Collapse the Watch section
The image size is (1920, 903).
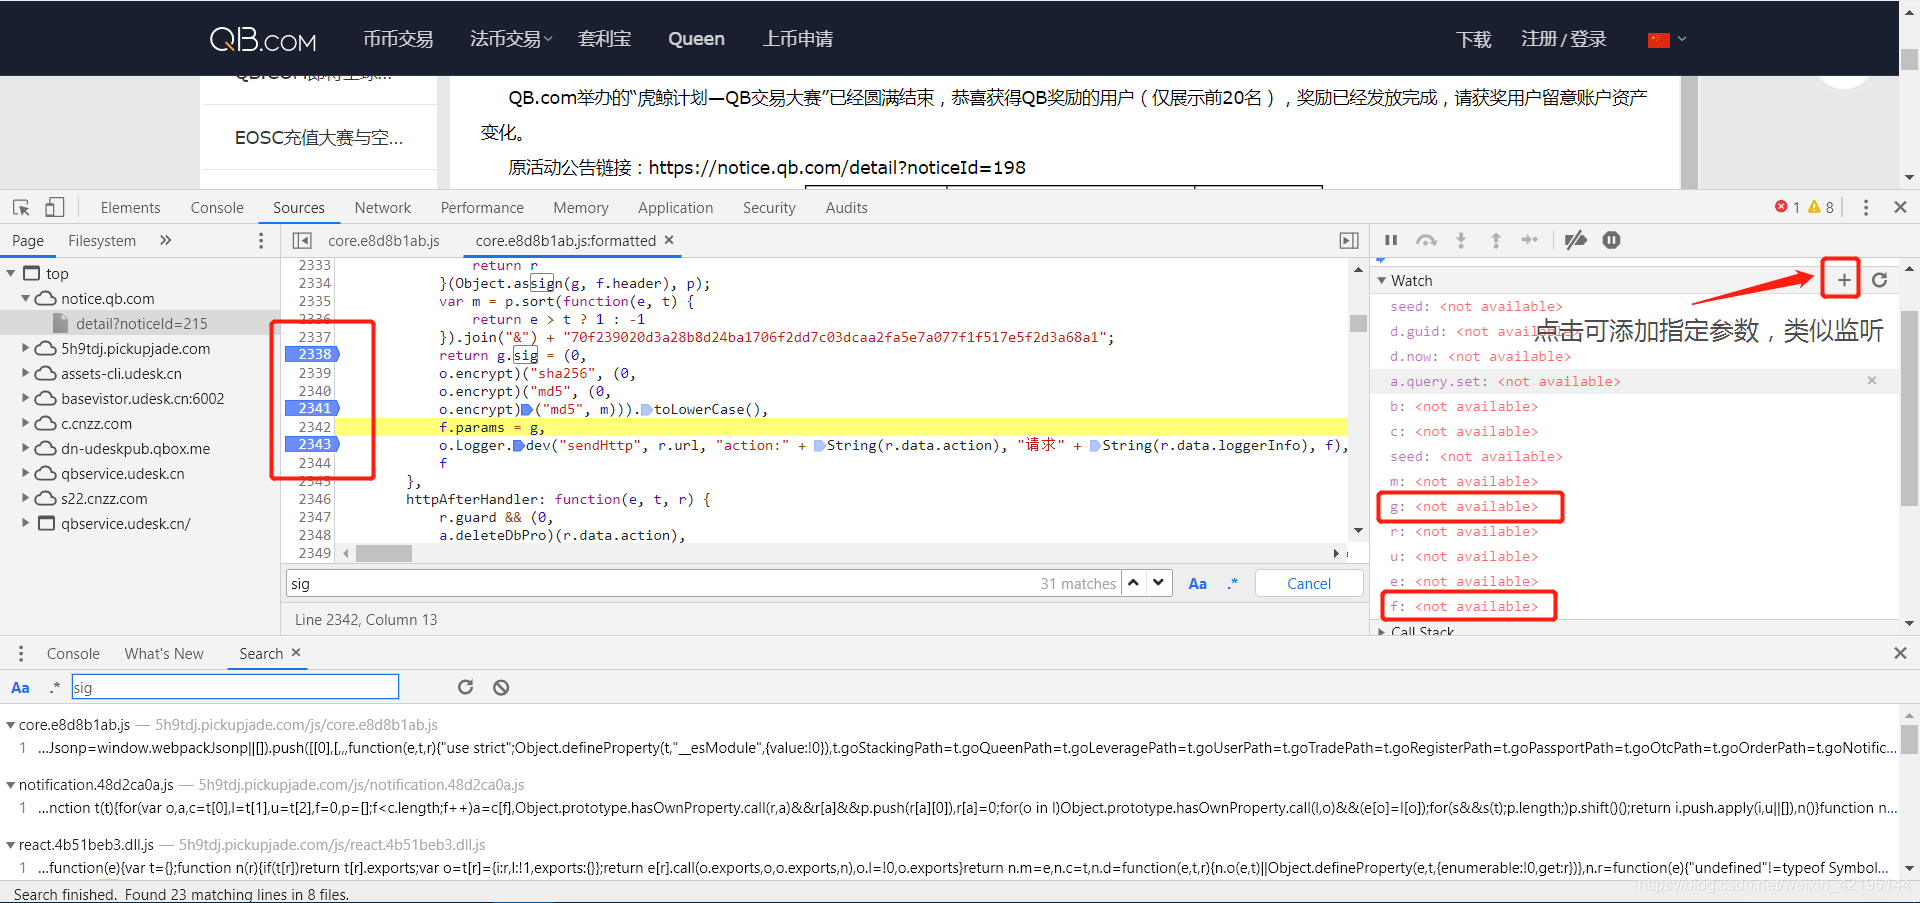(x=1382, y=281)
